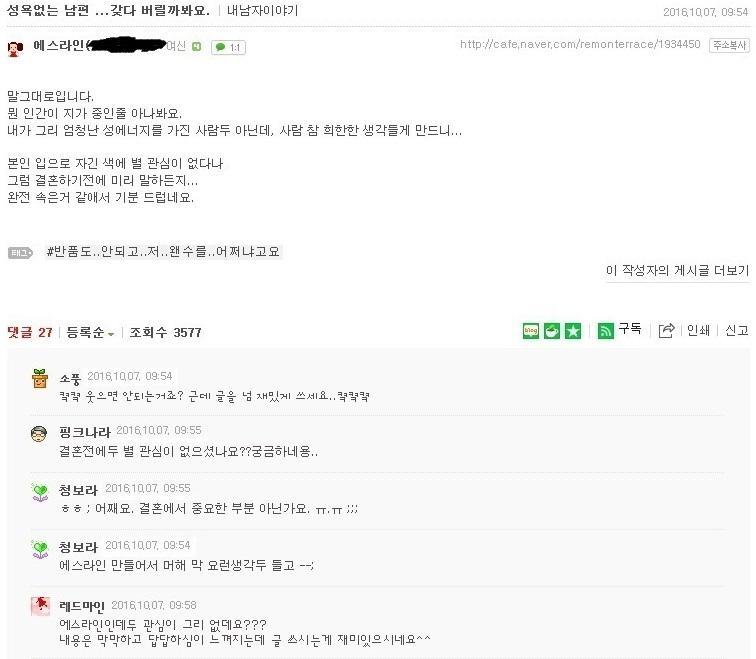The image size is (756, 659).
Task: Click 인쇄 to print the post
Action: tap(698, 330)
